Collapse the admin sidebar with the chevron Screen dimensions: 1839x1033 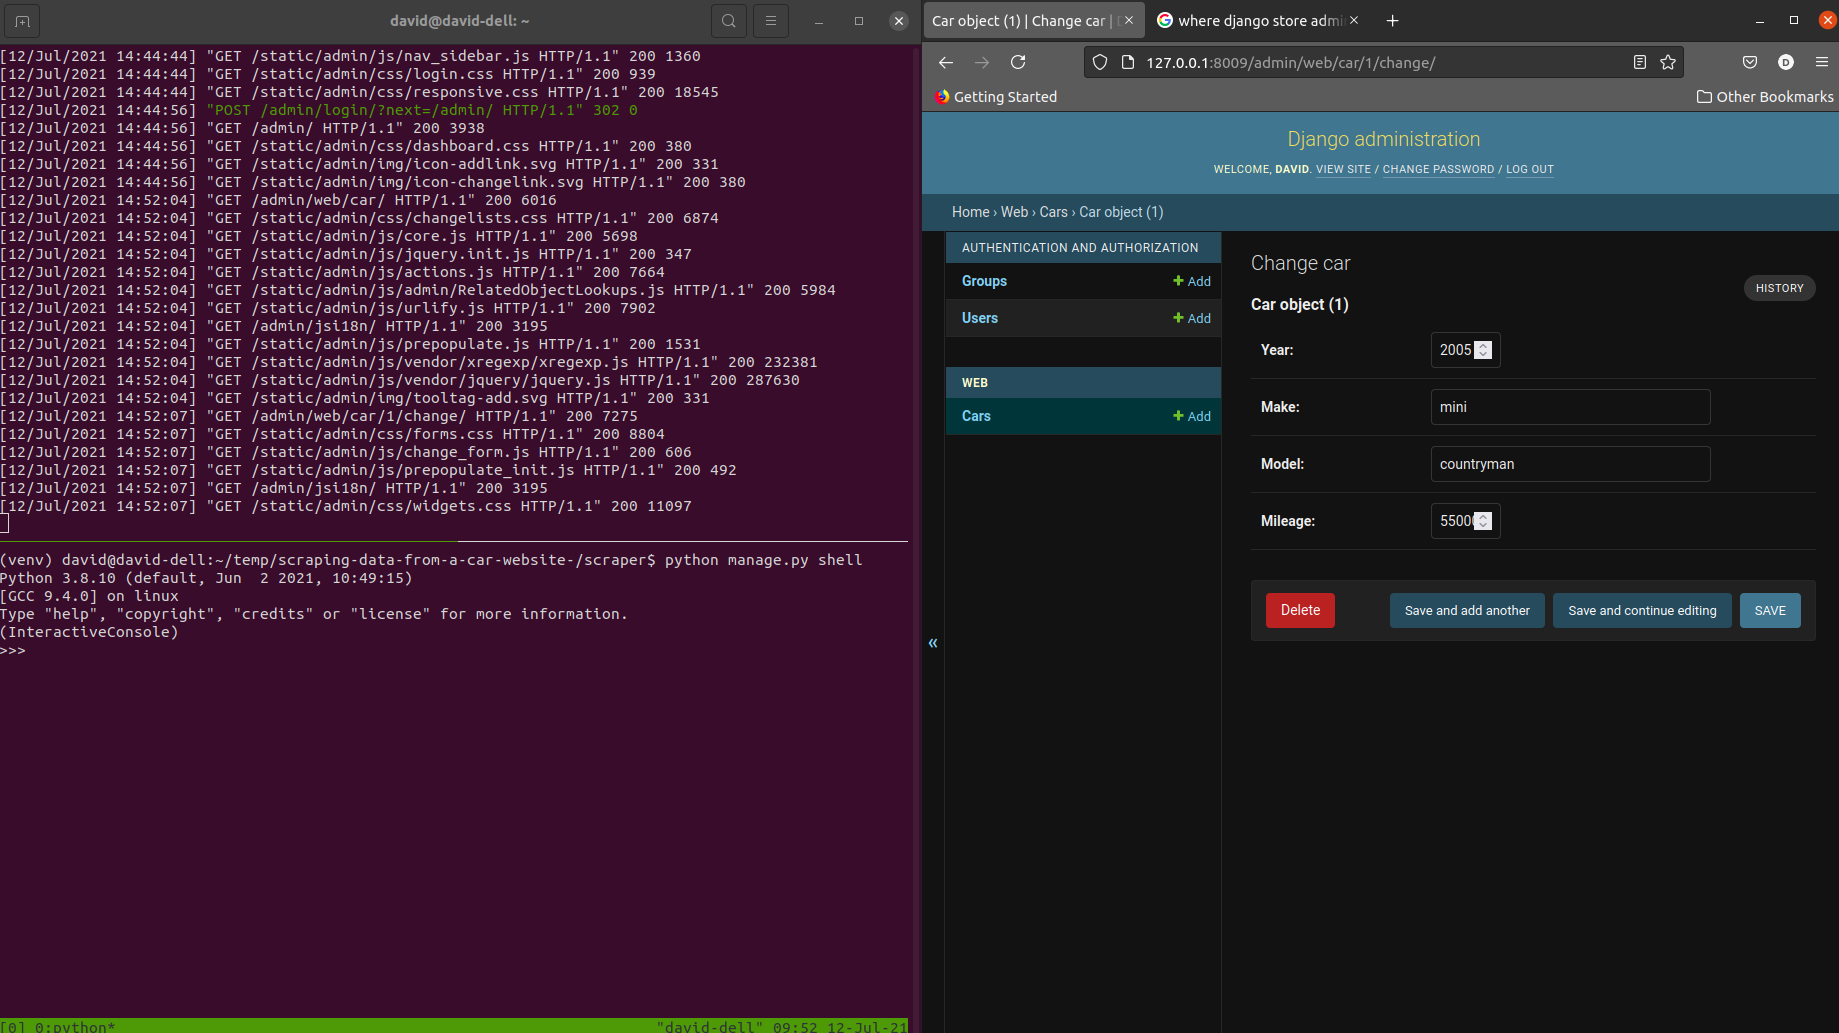pos(933,642)
